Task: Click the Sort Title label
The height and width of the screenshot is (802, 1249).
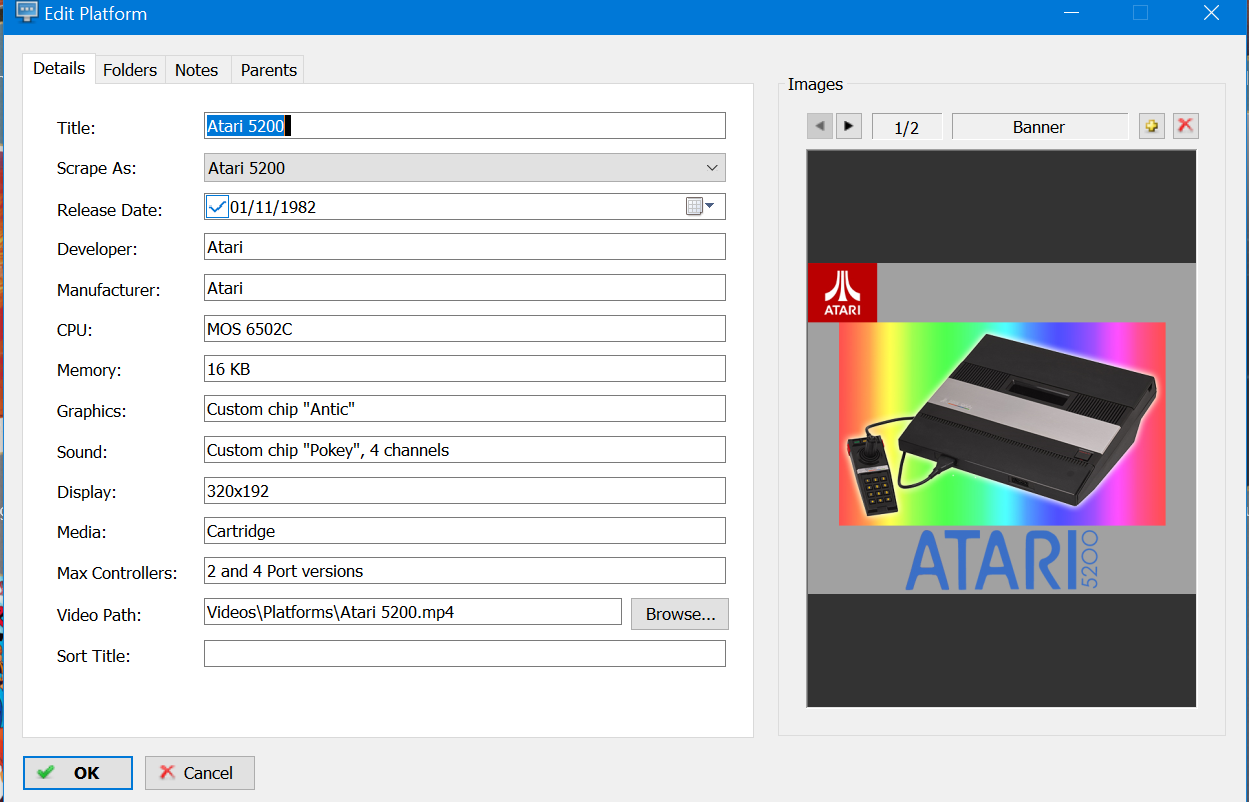Action: (x=94, y=656)
